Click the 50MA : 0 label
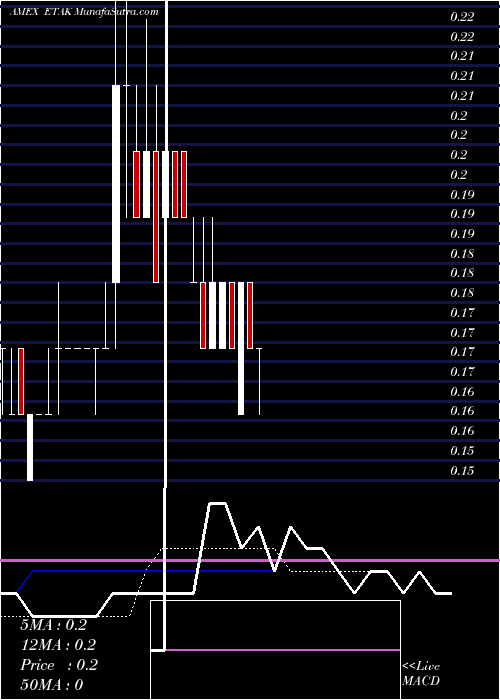 tap(52, 684)
